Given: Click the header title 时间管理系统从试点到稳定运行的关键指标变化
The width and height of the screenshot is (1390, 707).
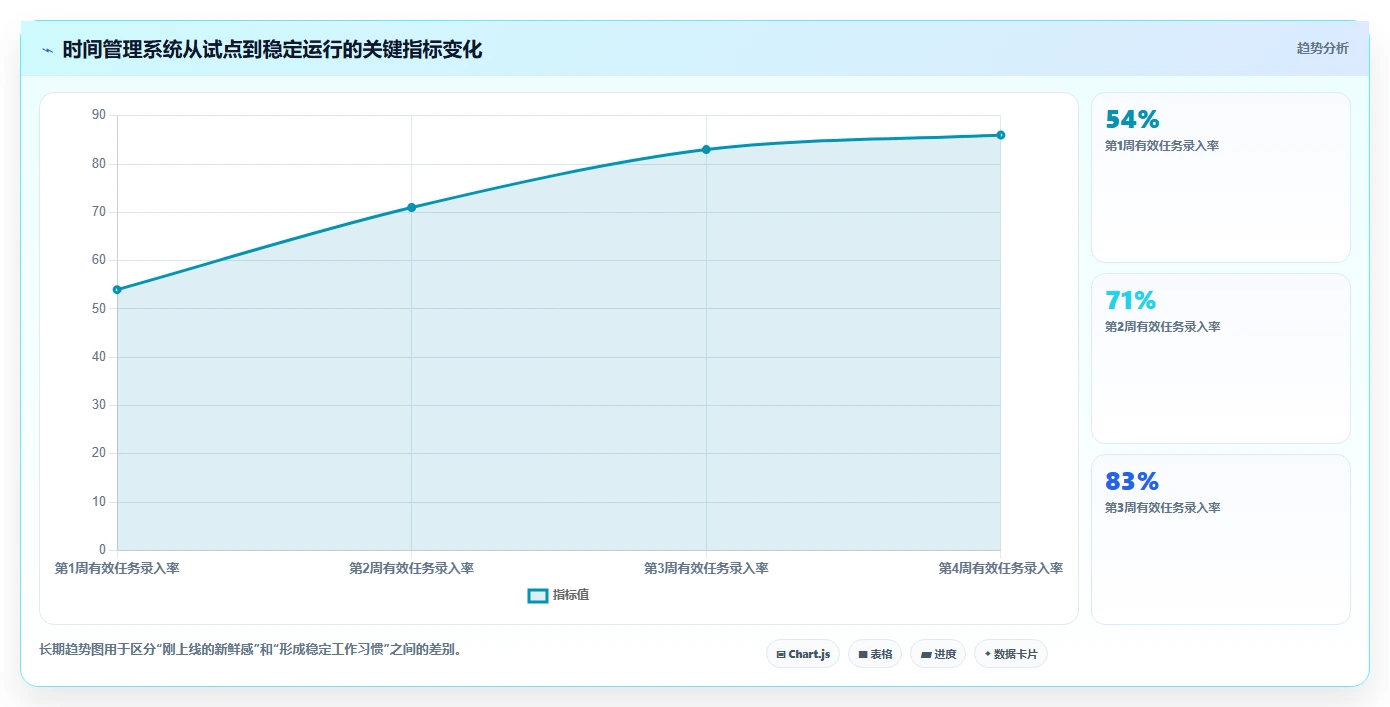Looking at the screenshot, I should tap(272, 49).
